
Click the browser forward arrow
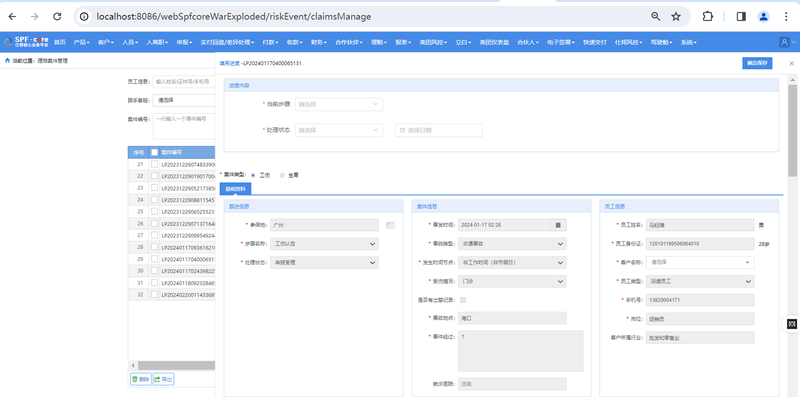[35, 16]
